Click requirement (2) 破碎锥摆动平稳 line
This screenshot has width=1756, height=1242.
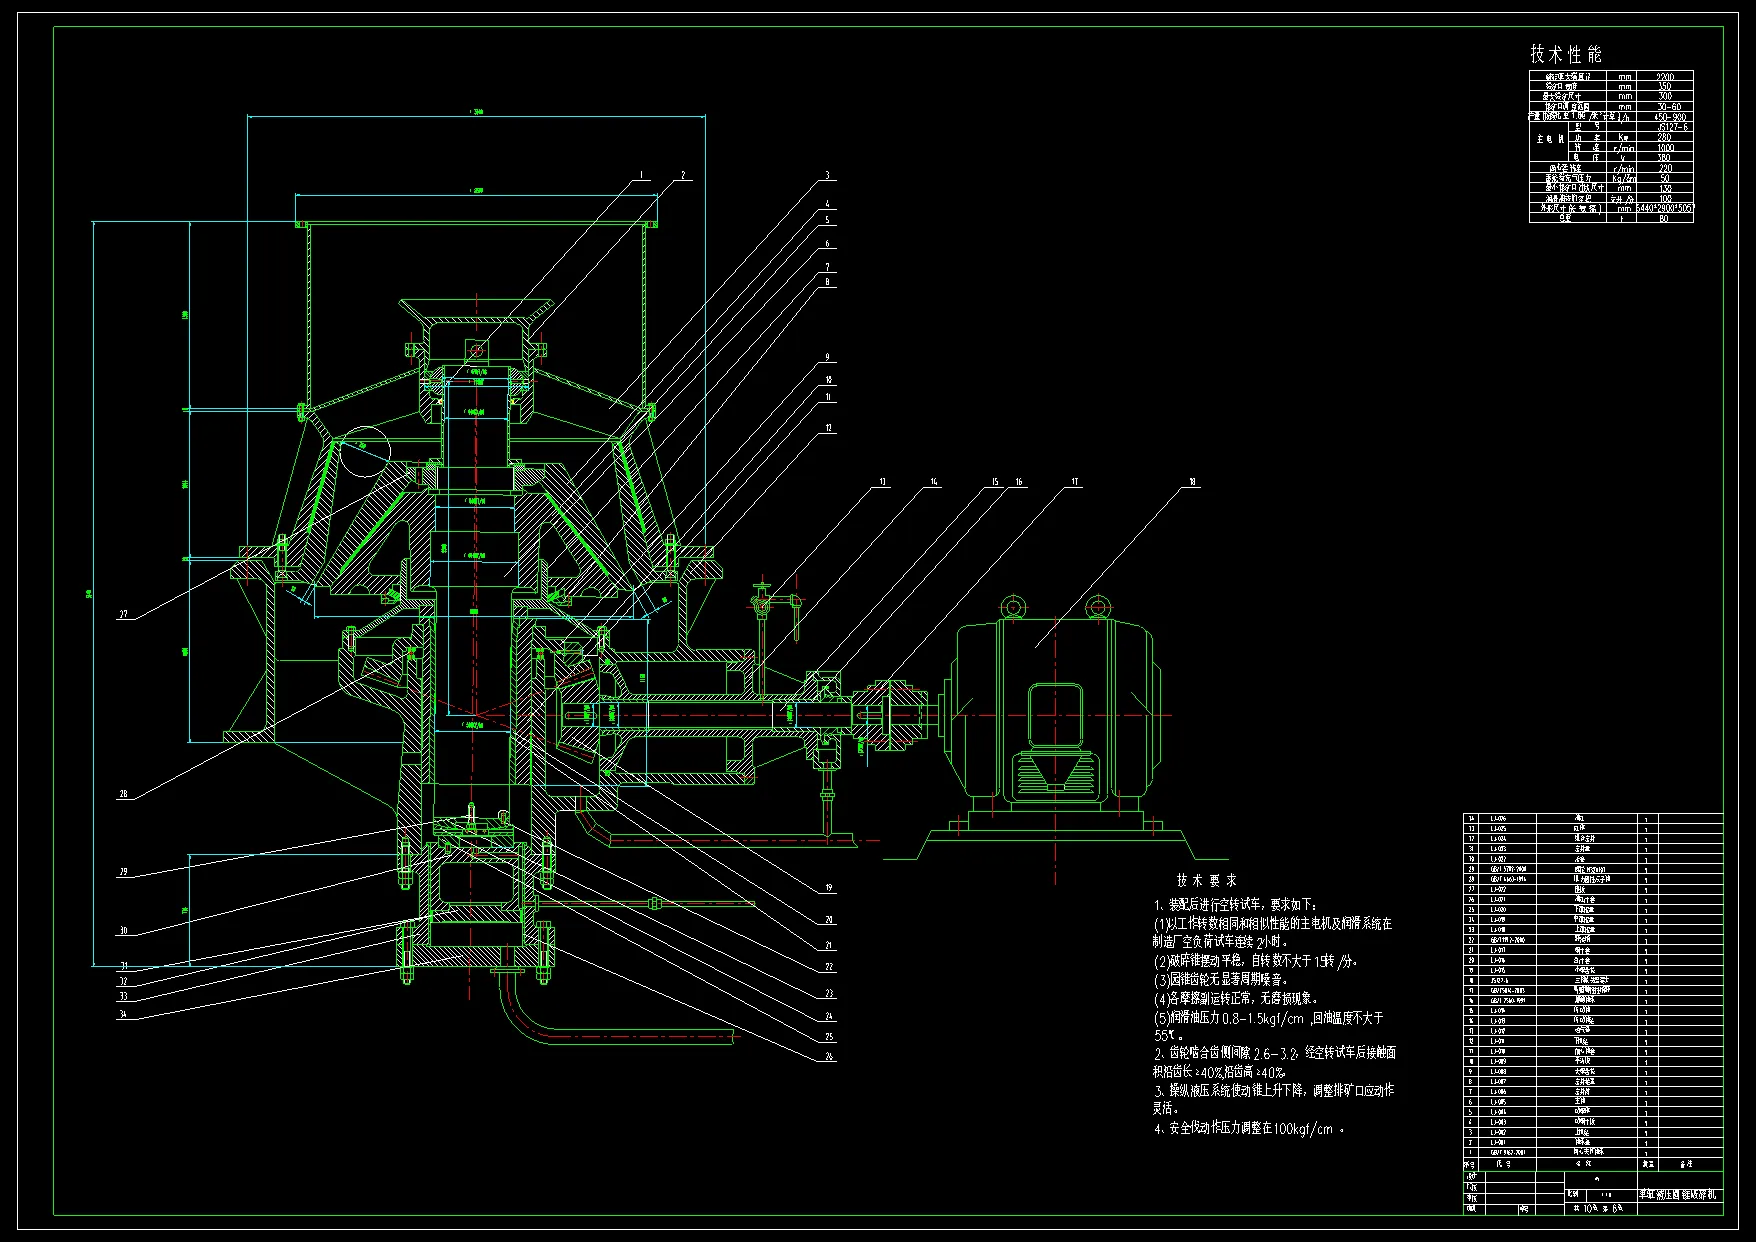pyautogui.click(x=1256, y=961)
